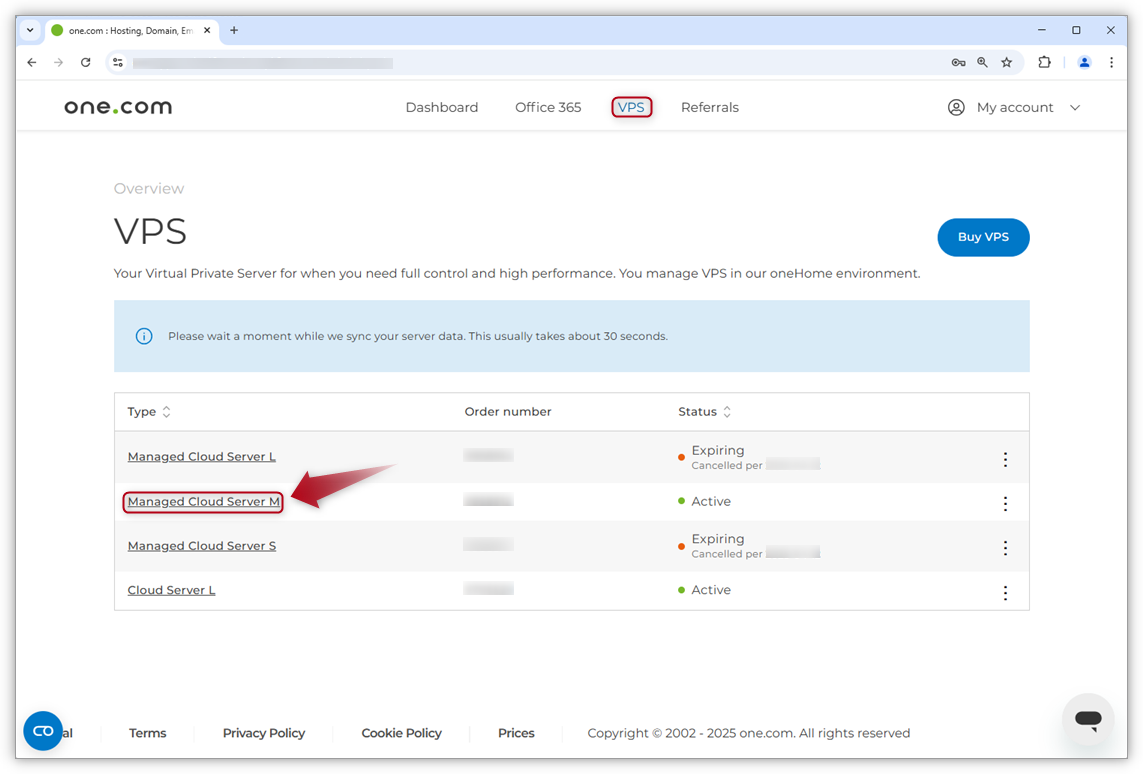Reload the page with the refresh icon
The image size is (1143, 774).
(85, 62)
